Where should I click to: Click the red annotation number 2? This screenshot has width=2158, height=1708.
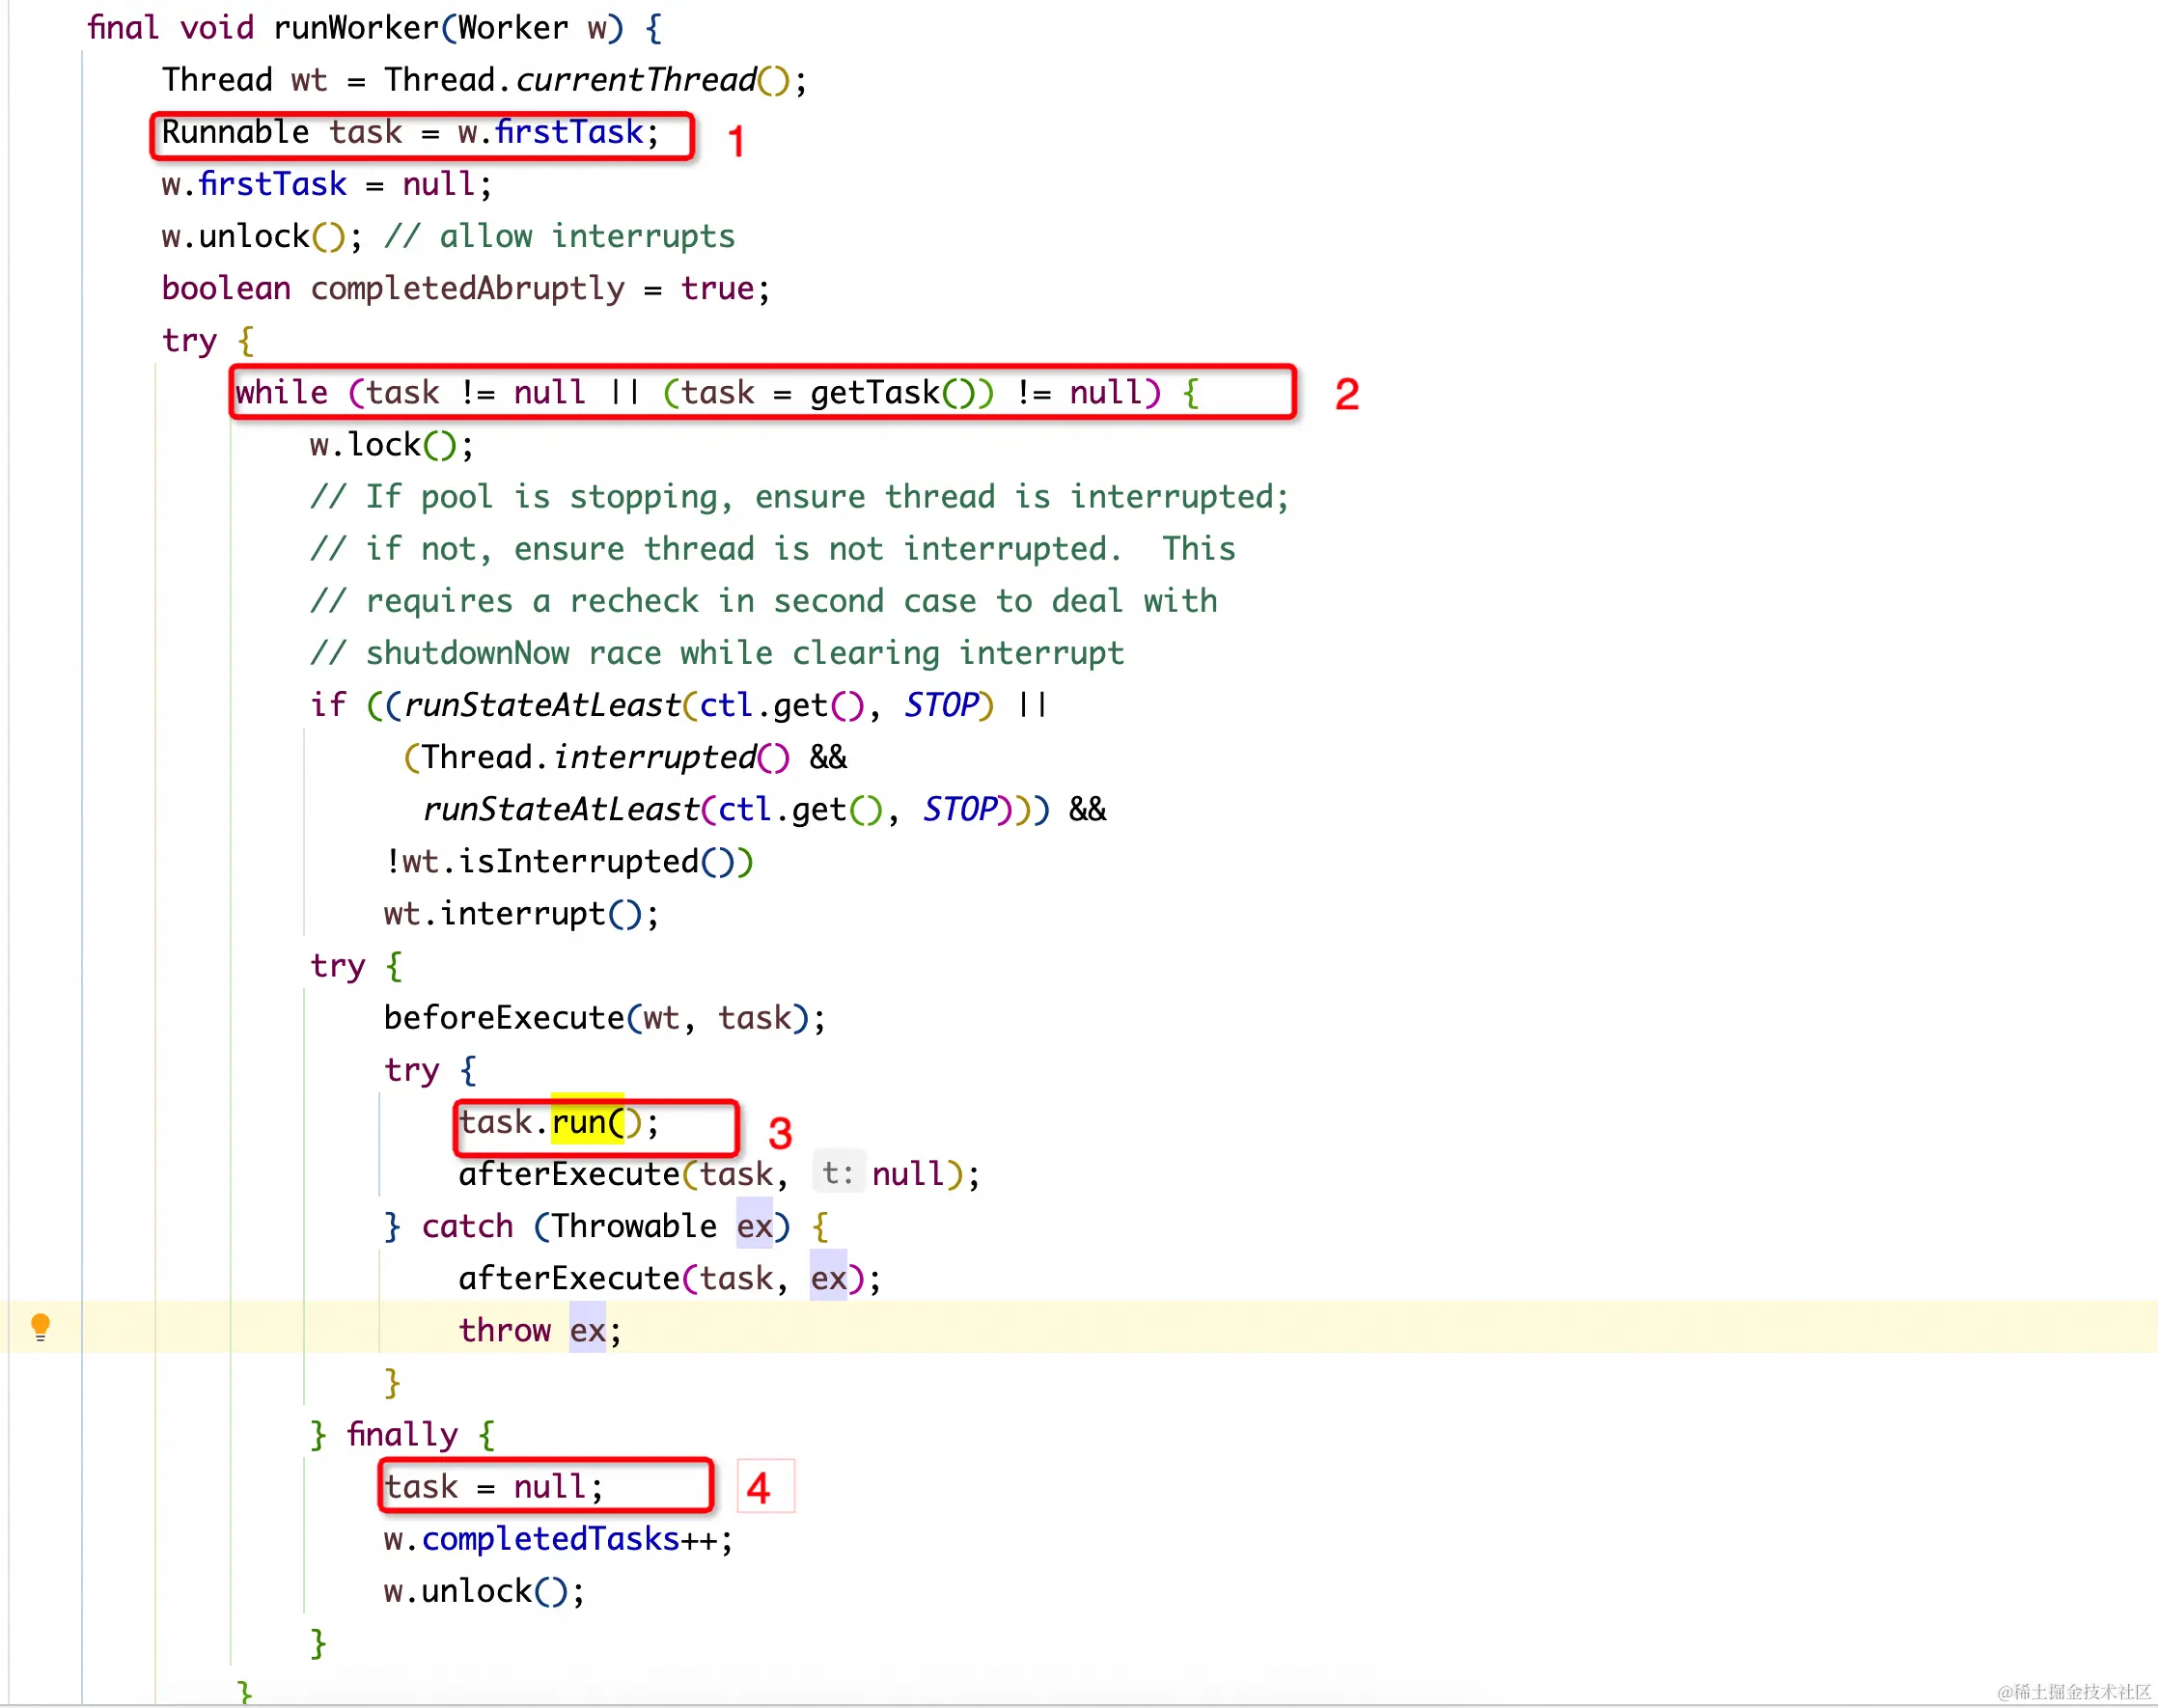(x=1346, y=394)
